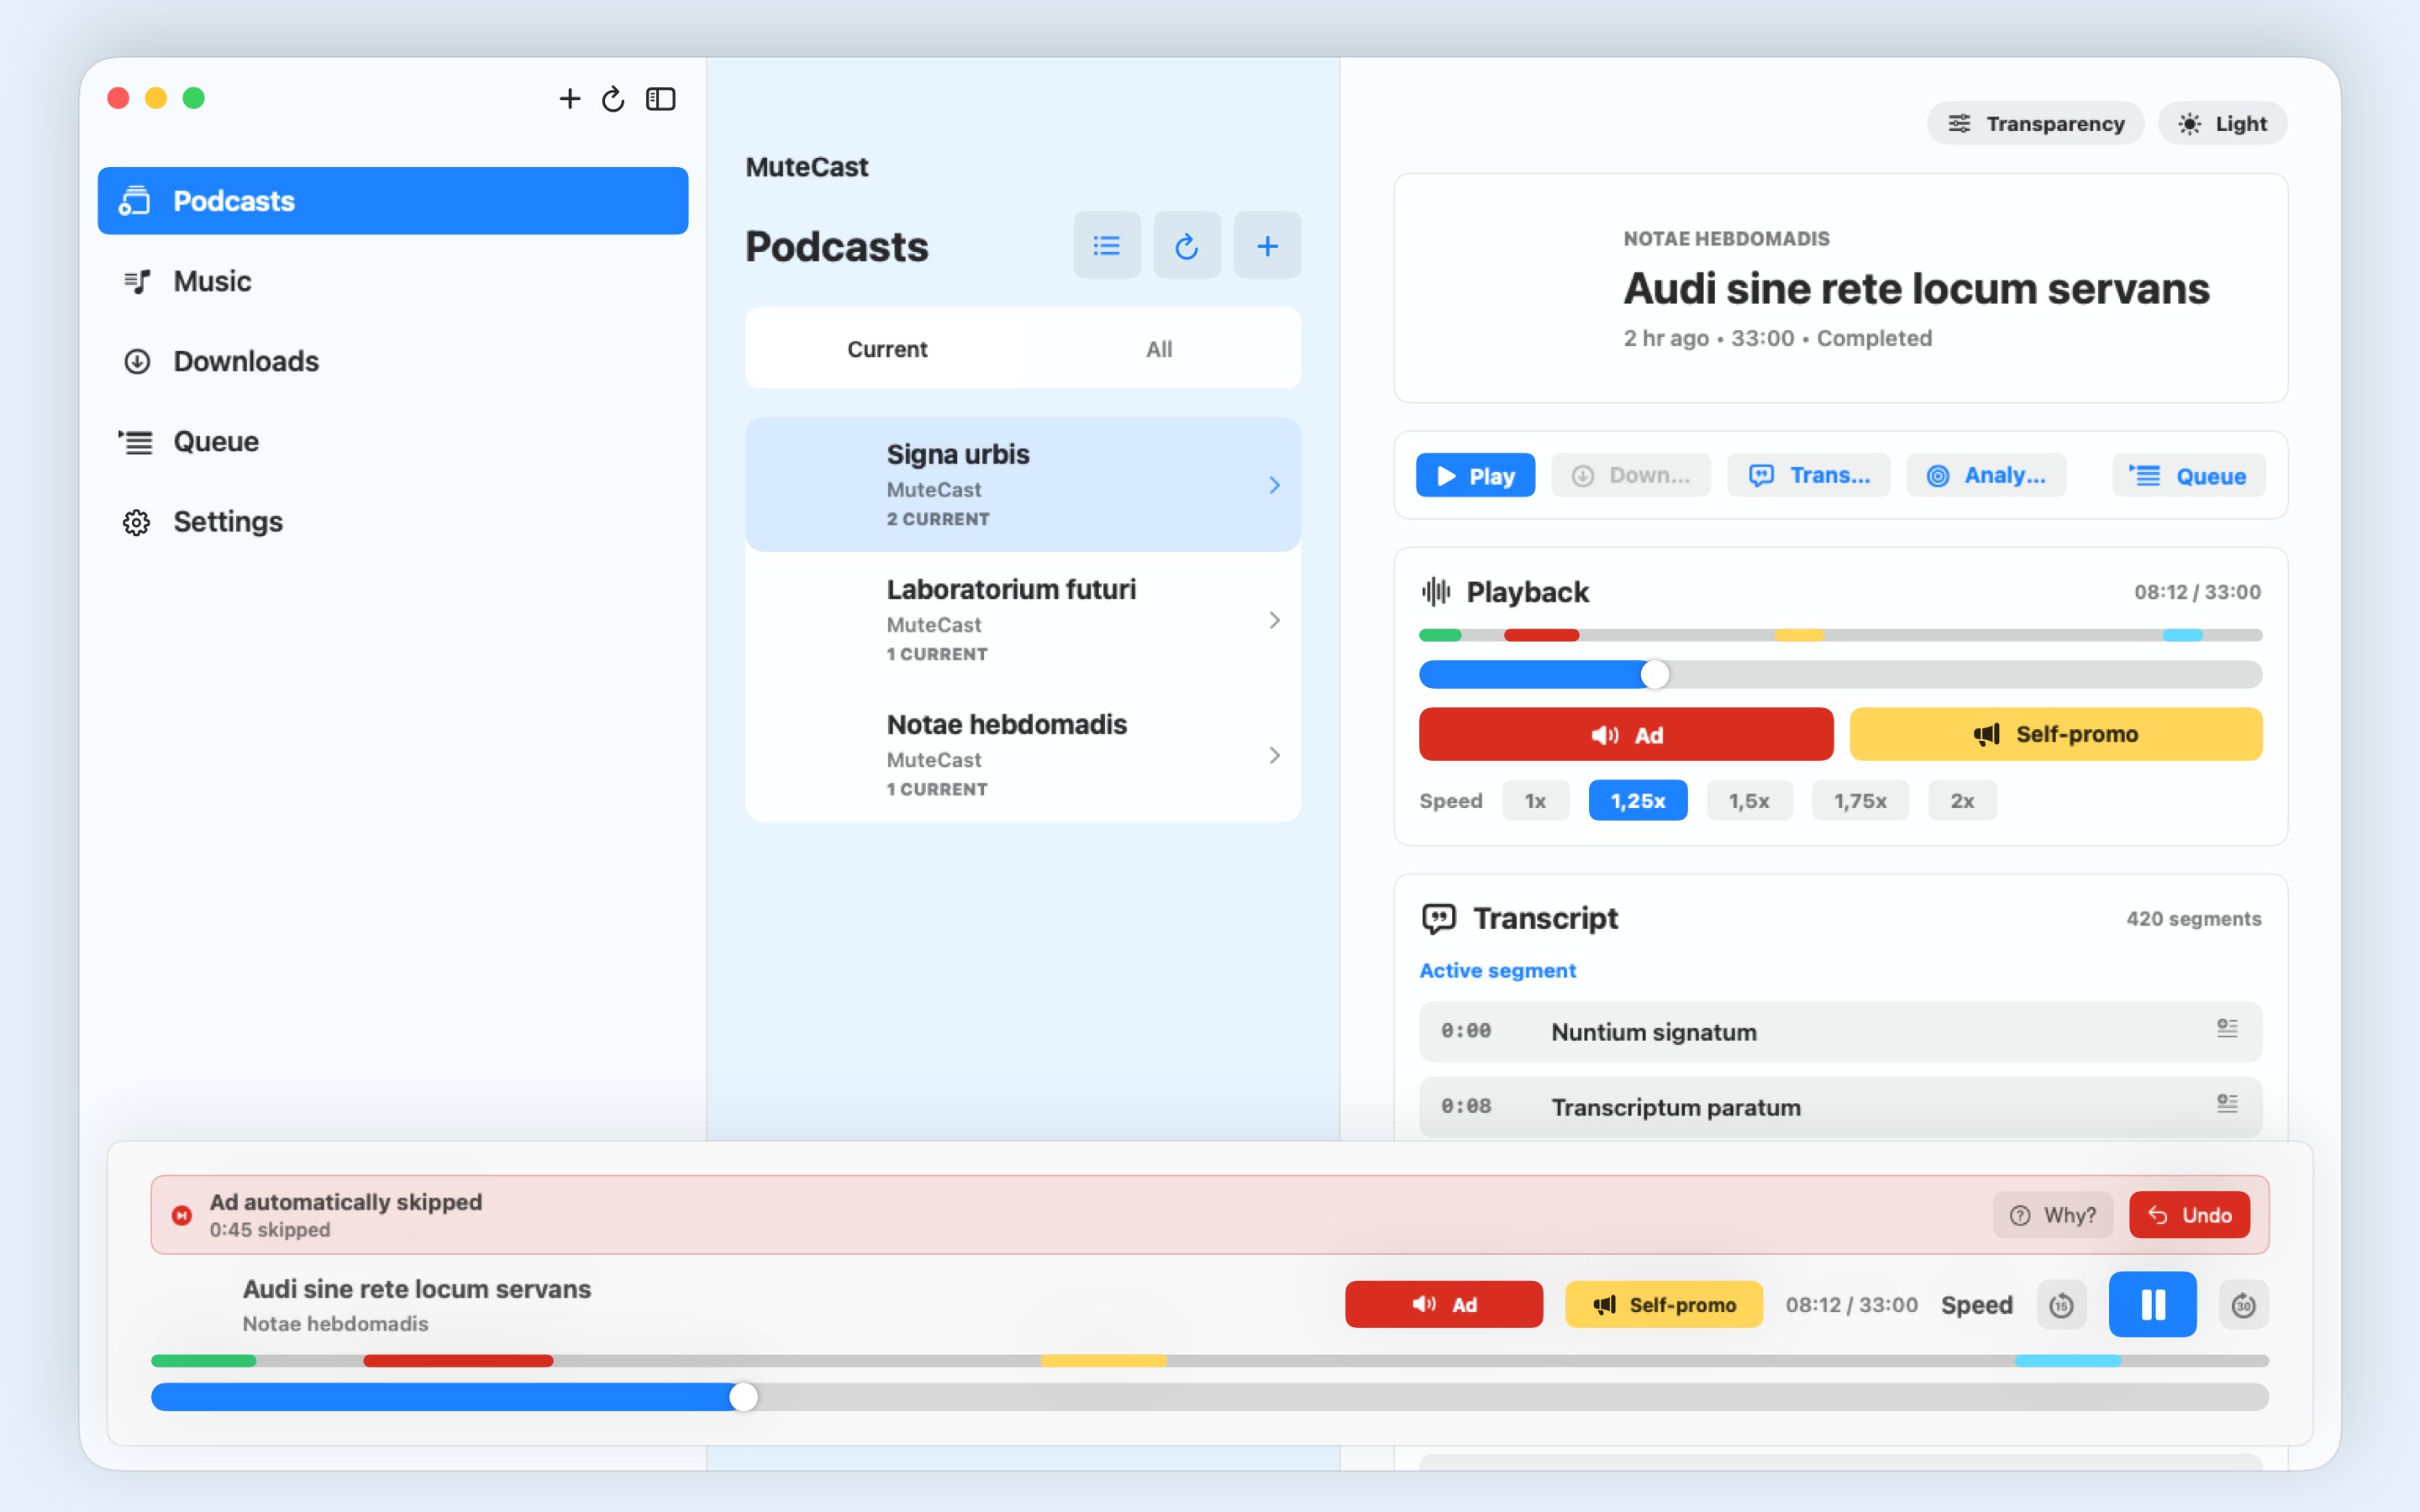Add episode with the Queue button
Image resolution: width=2420 pixels, height=1512 pixels.
(x=2188, y=475)
